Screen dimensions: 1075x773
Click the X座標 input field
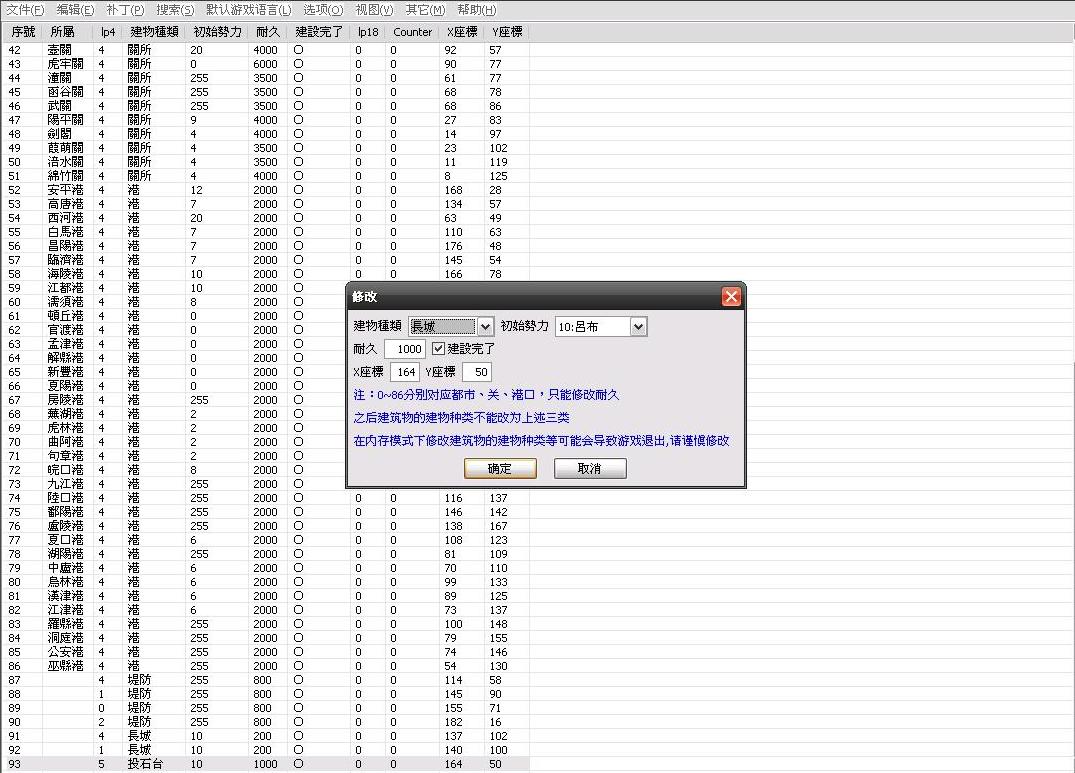click(x=404, y=372)
